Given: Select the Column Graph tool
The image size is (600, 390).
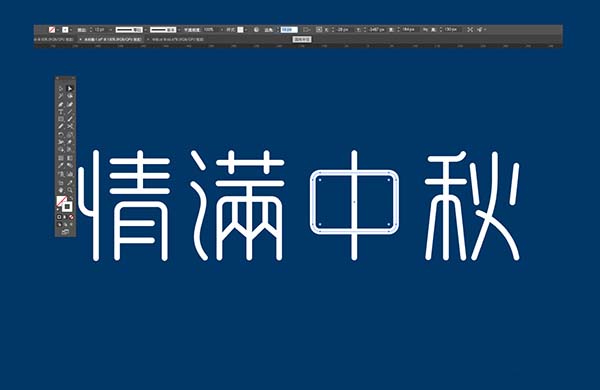Looking at the screenshot, I should [70, 173].
